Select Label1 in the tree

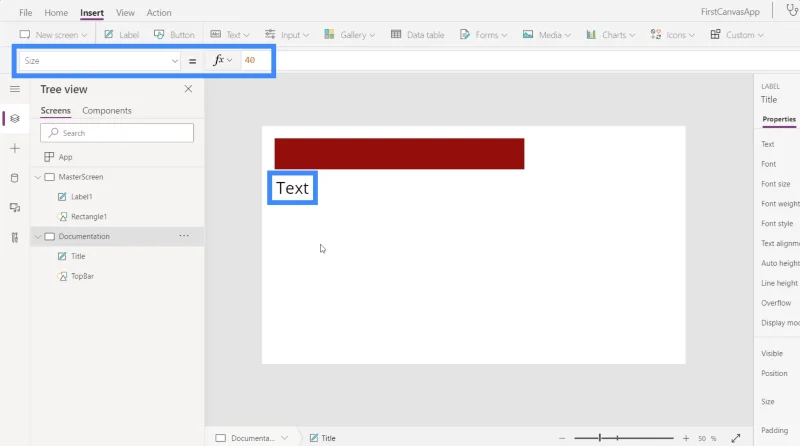click(x=82, y=197)
